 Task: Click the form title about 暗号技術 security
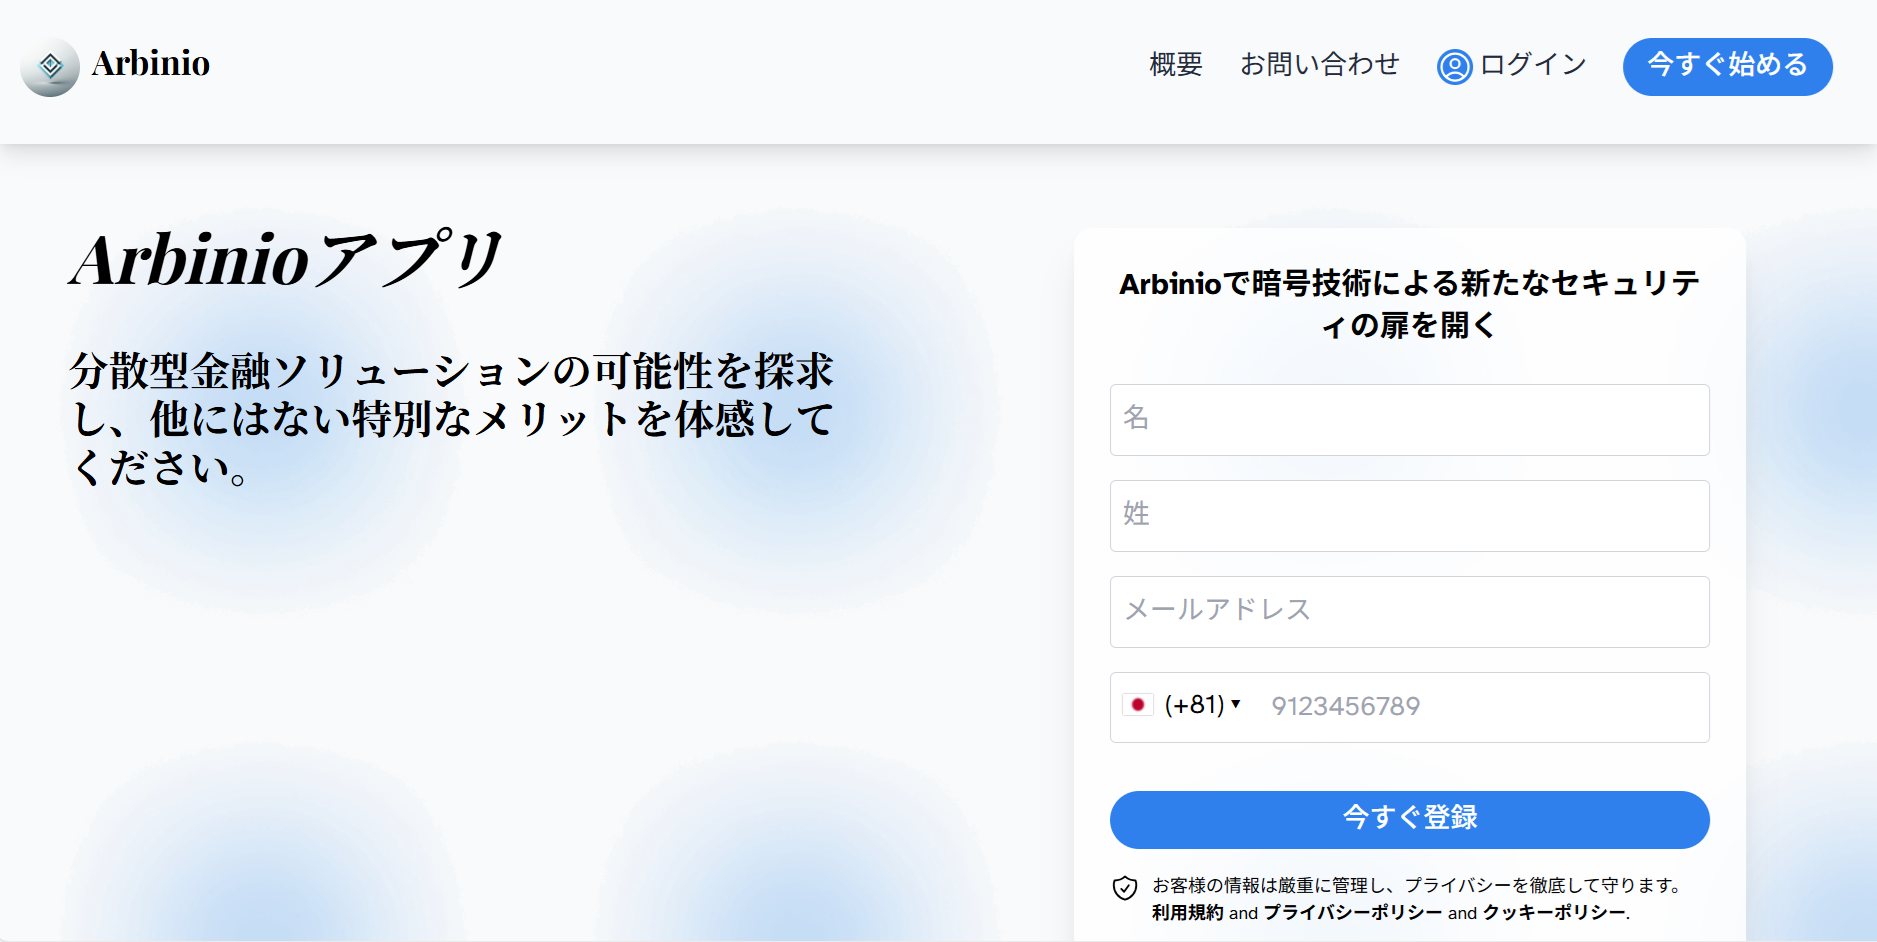click(1409, 304)
